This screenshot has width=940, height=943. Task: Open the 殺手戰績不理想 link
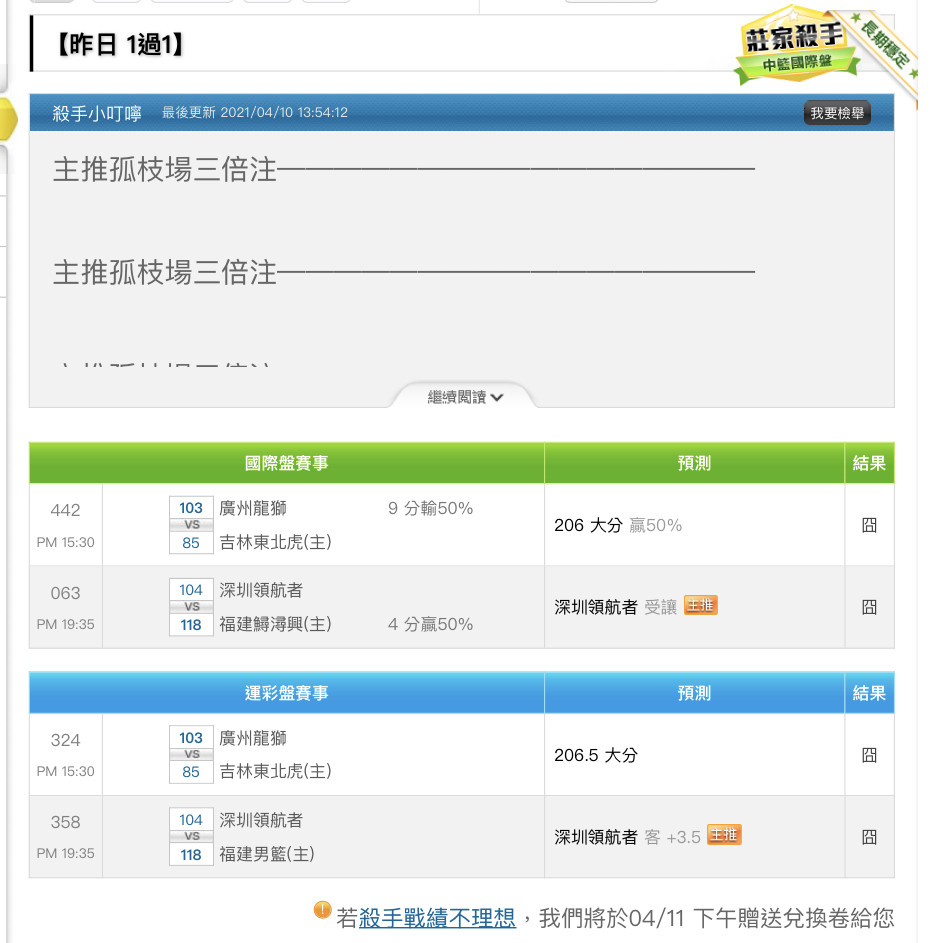coord(437,918)
